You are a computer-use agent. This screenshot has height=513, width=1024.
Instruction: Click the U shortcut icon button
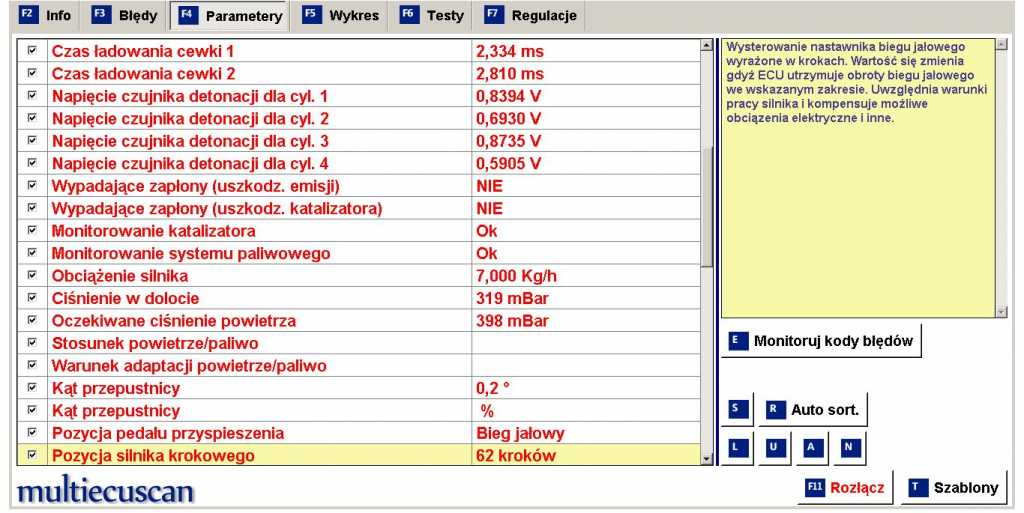pyautogui.click(x=775, y=447)
